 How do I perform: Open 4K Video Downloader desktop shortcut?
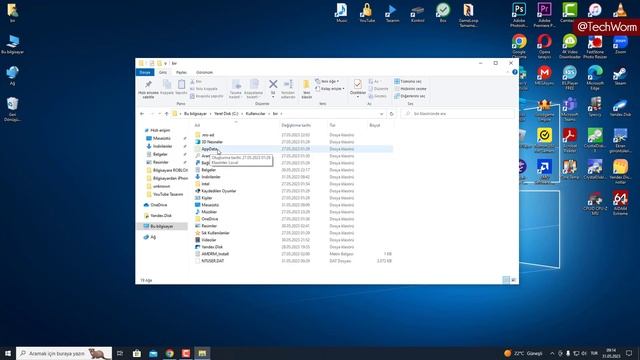coord(569,46)
